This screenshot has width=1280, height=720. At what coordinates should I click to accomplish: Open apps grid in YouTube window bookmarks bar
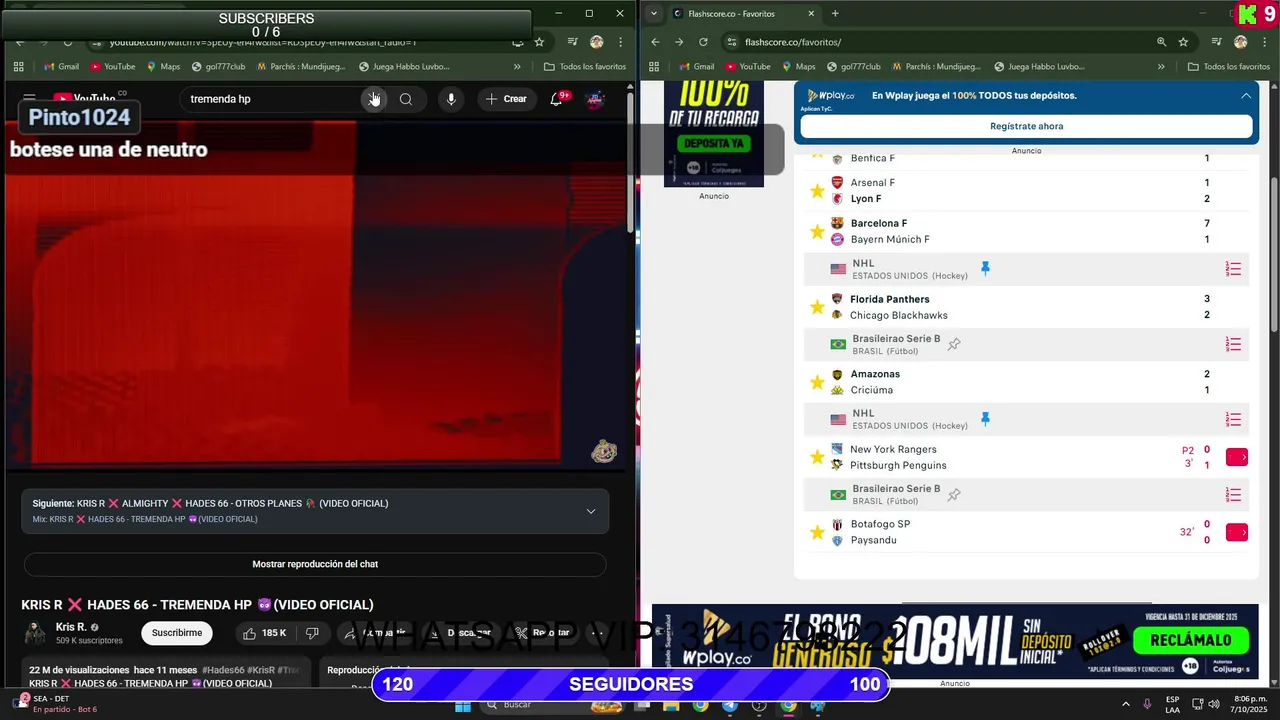pos(19,67)
